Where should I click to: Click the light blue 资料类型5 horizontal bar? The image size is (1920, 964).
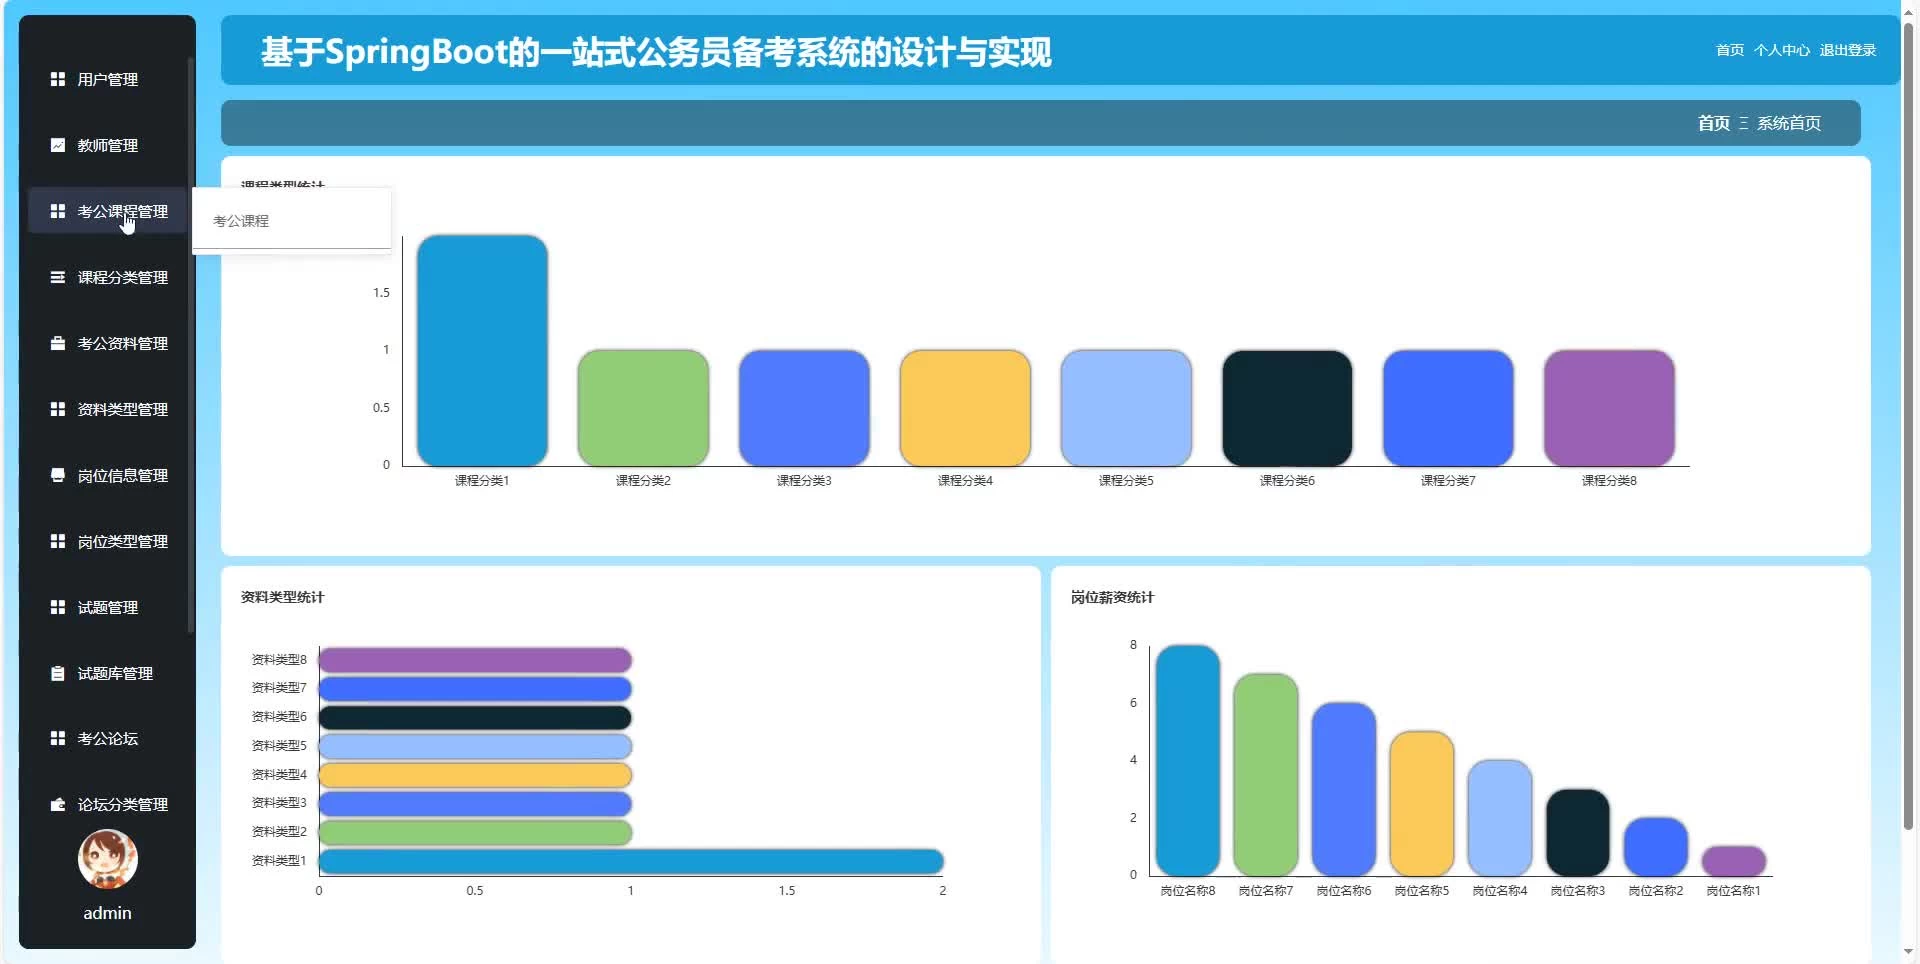475,746
